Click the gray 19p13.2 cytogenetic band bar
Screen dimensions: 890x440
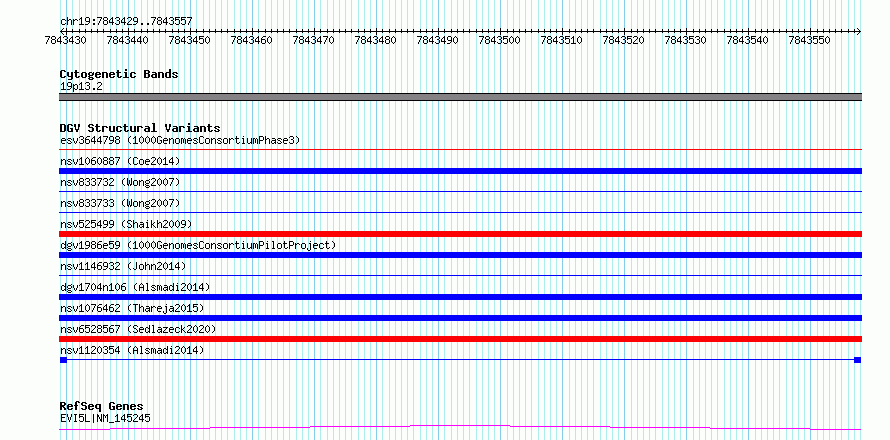460,97
